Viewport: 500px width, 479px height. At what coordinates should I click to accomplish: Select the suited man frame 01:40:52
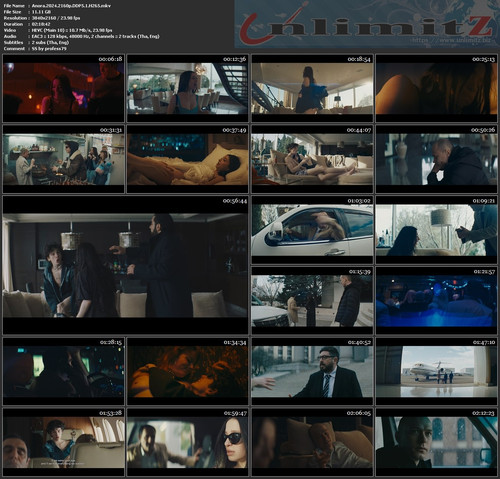click(x=312, y=371)
